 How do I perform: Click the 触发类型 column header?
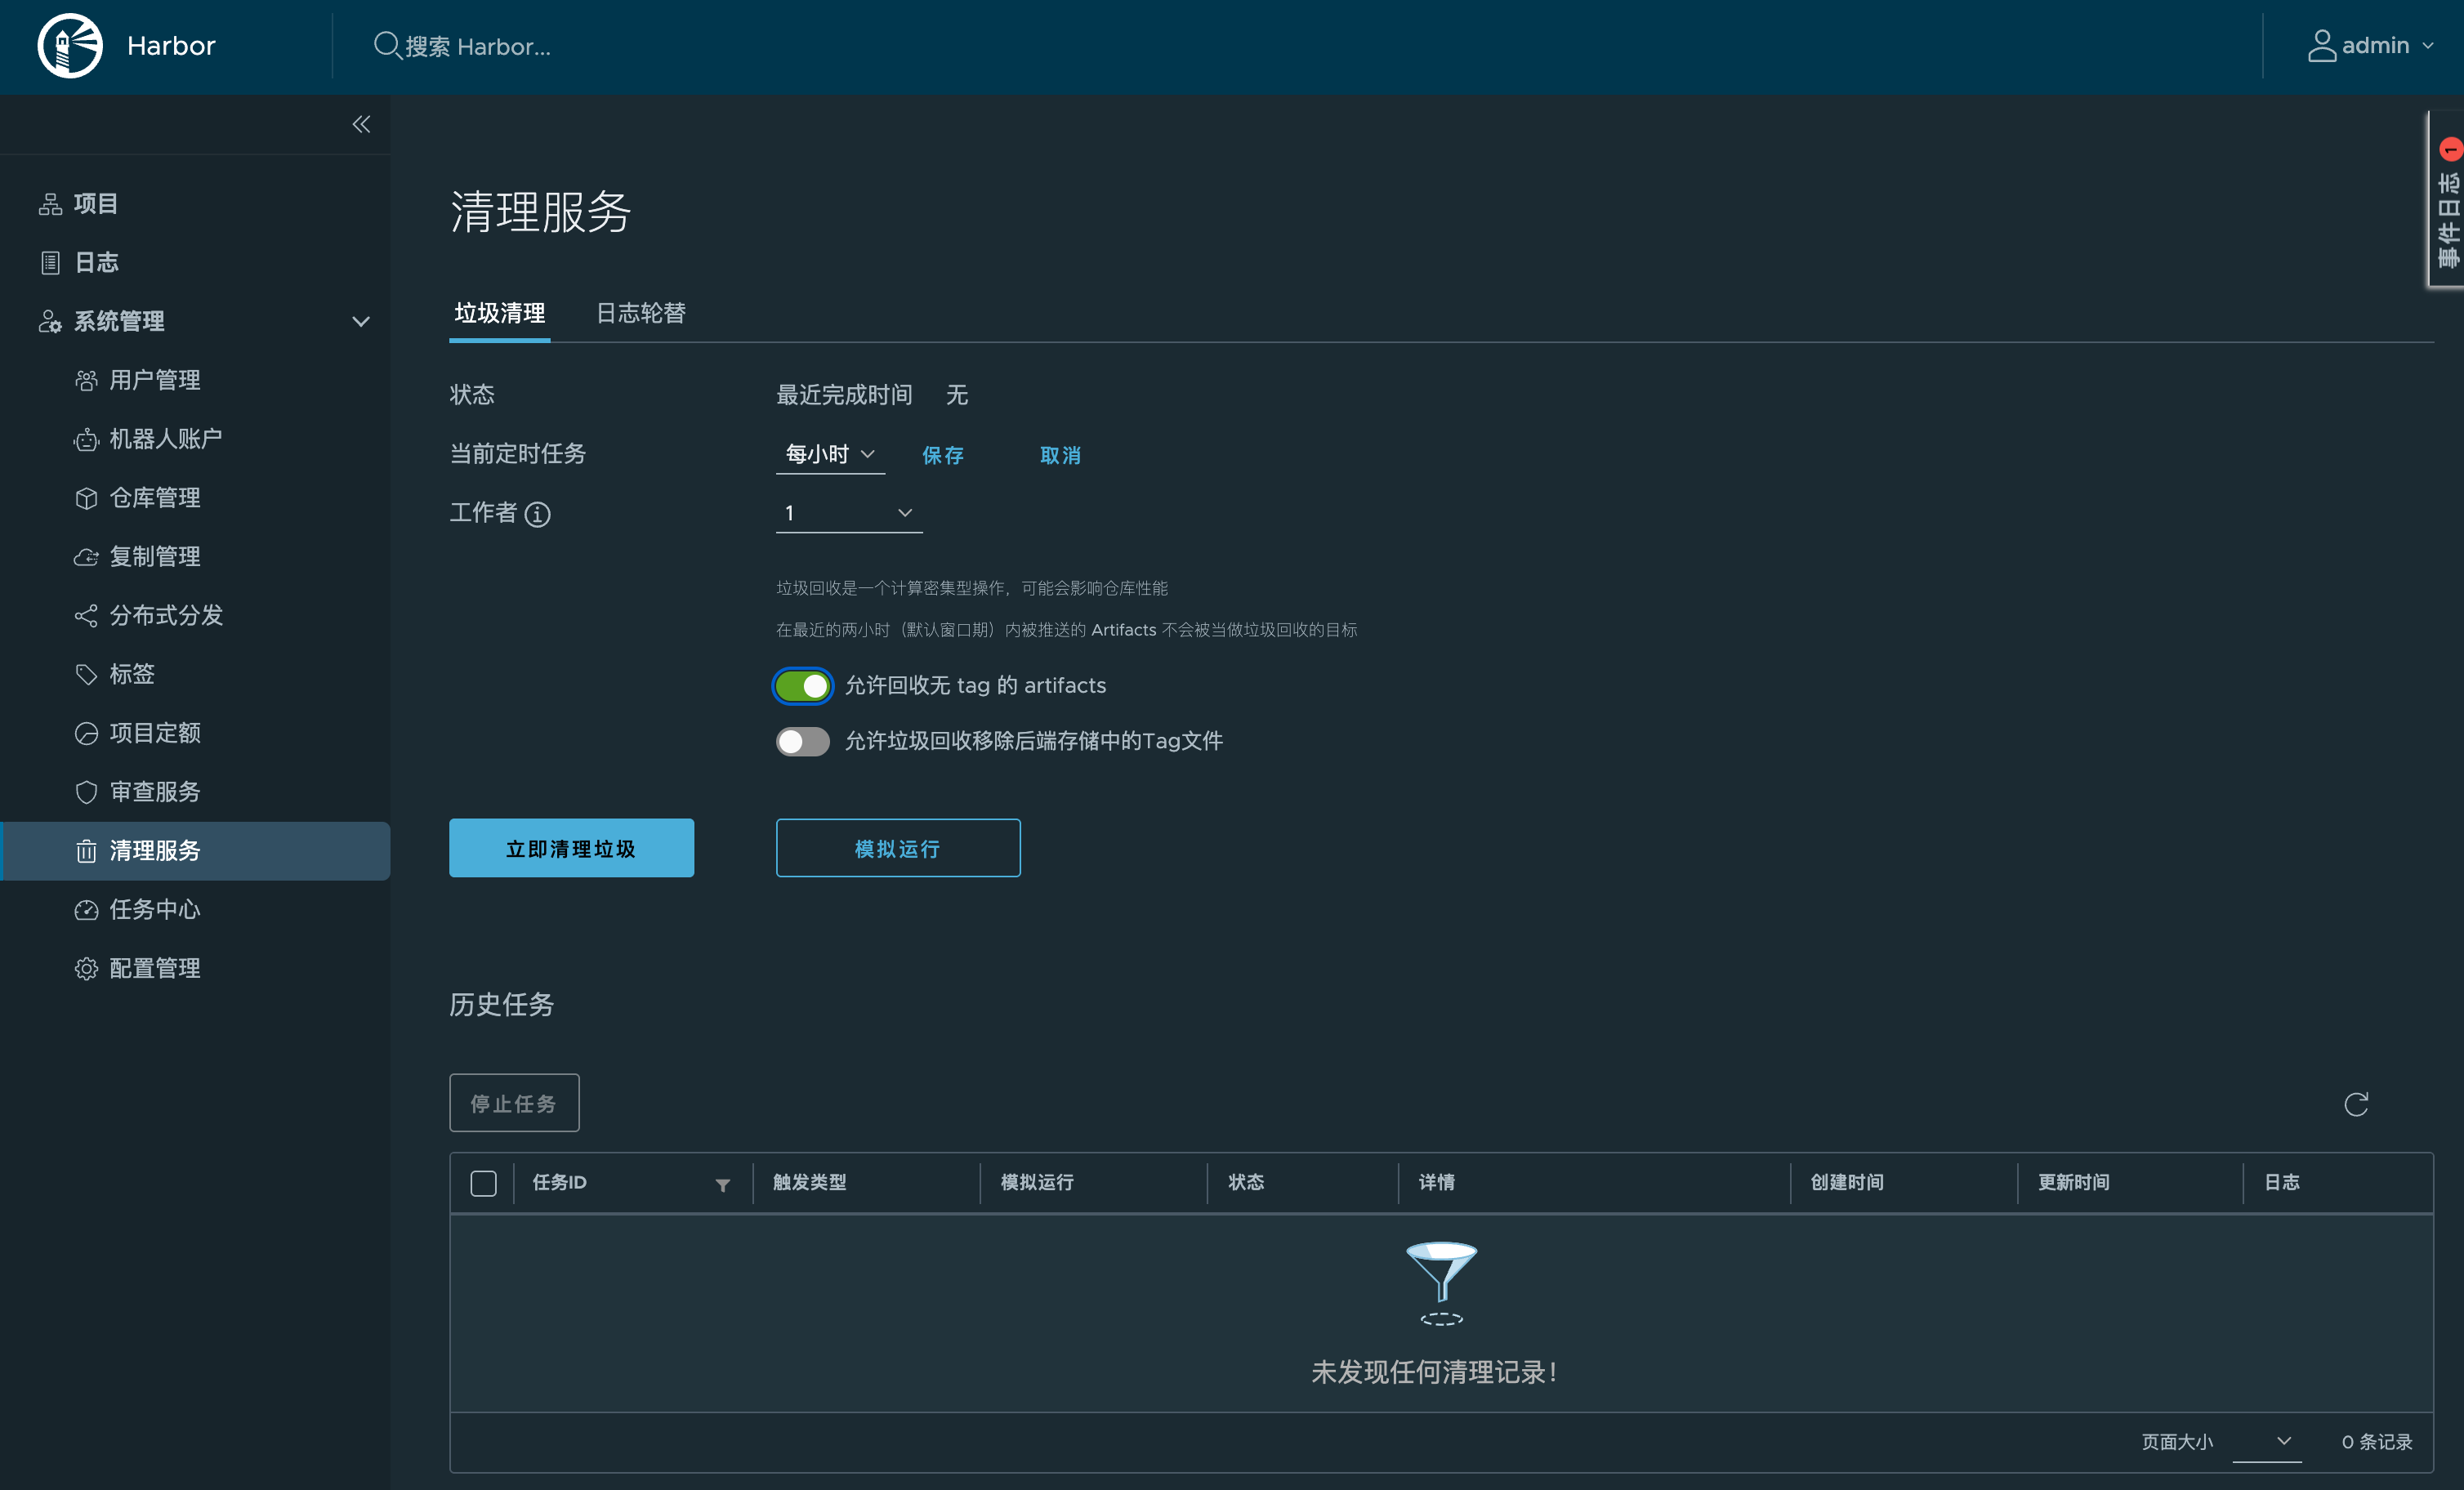(x=810, y=1183)
